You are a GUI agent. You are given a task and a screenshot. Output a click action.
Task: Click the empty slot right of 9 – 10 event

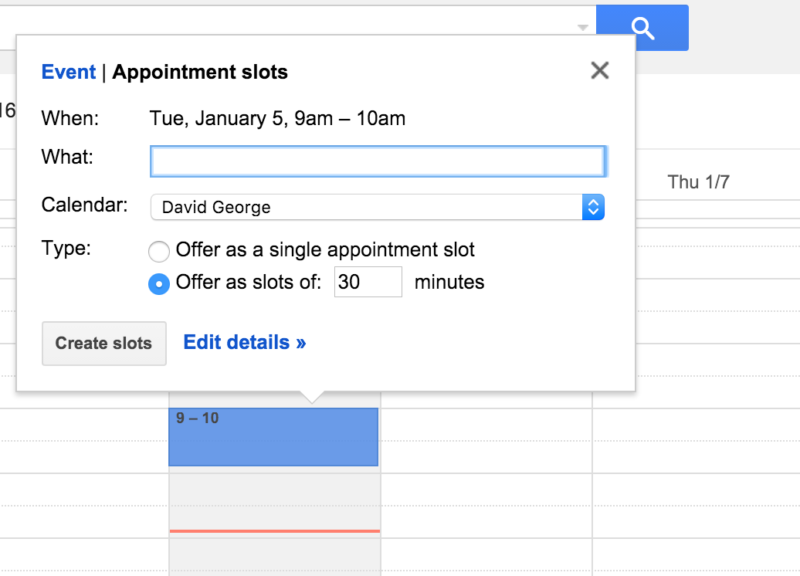pos(486,441)
